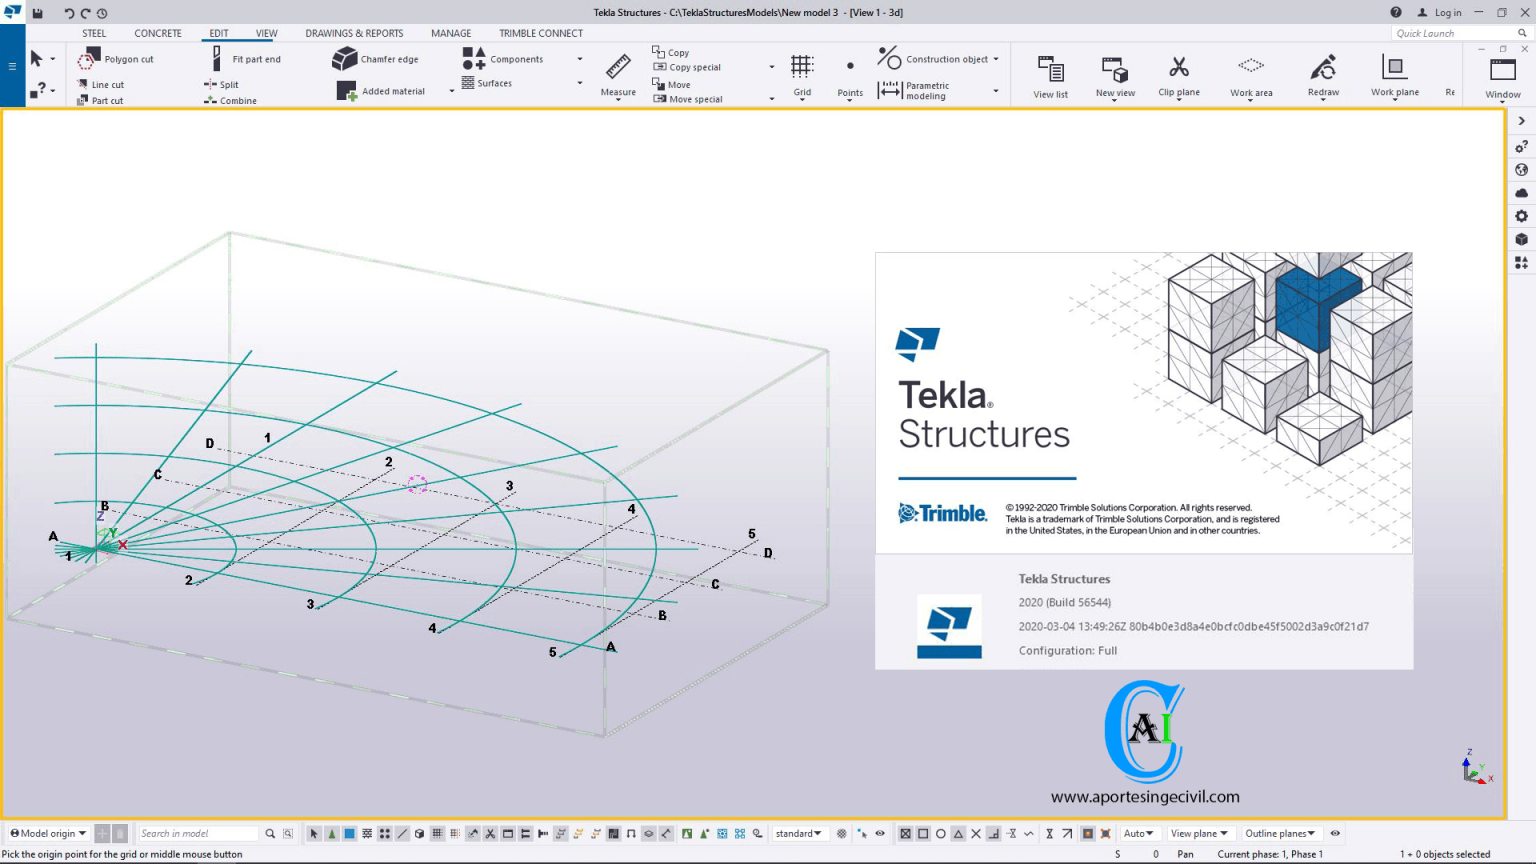Image resolution: width=1536 pixels, height=864 pixels.
Task: Click the Work area tool
Action: click(x=1251, y=76)
